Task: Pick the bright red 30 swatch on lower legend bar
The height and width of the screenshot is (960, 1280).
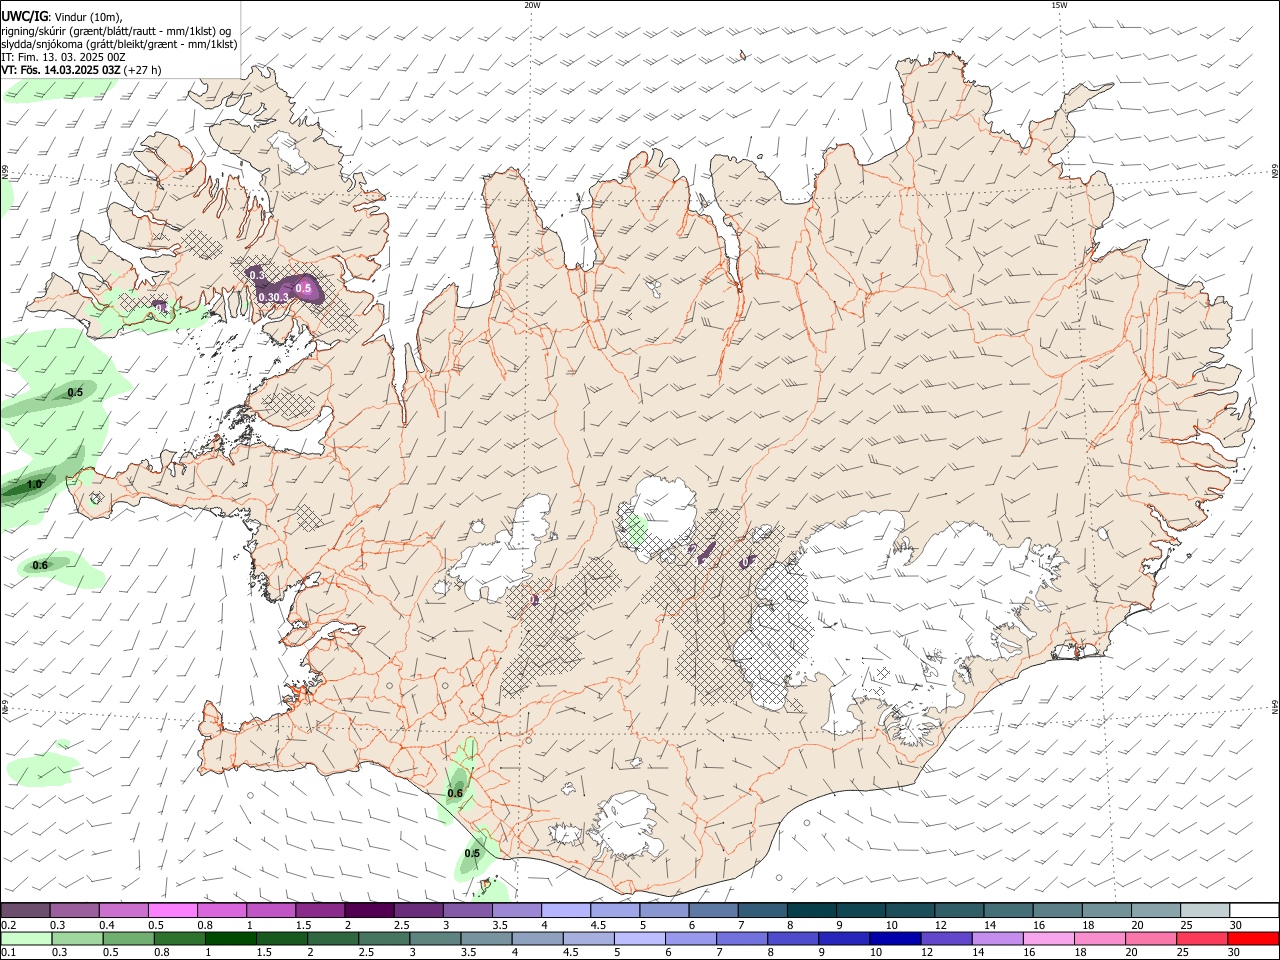Action: click(1252, 938)
